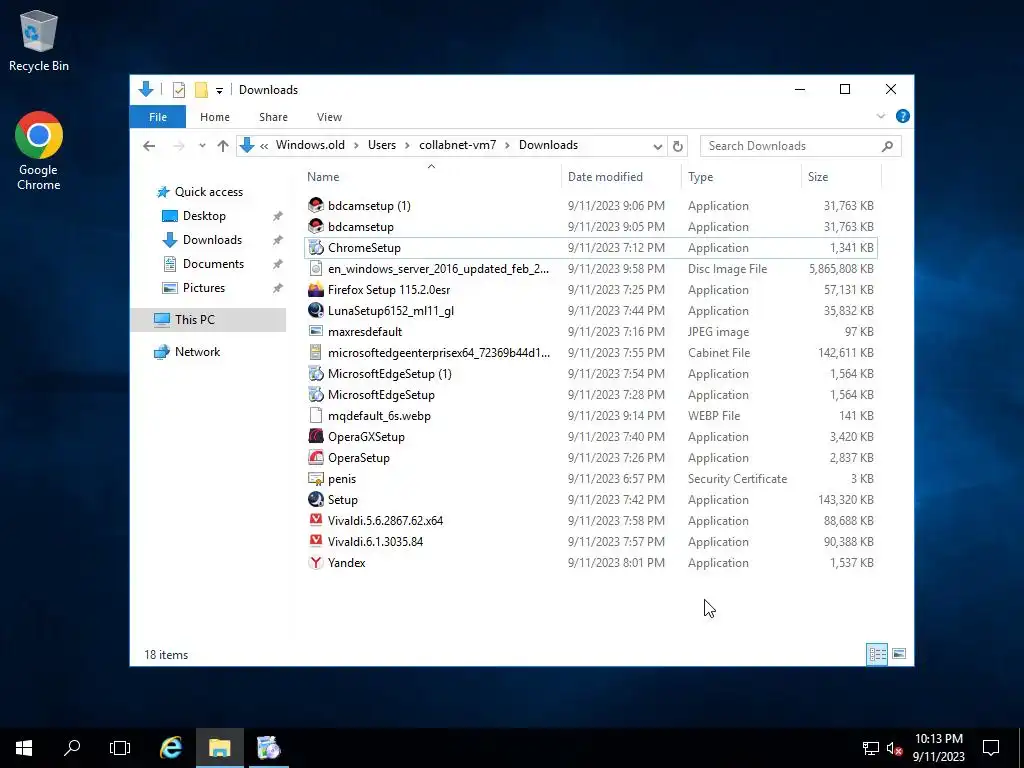Select the maxresdefault JPEG image icon
Screen dimensions: 1024x768
[x=316, y=332]
